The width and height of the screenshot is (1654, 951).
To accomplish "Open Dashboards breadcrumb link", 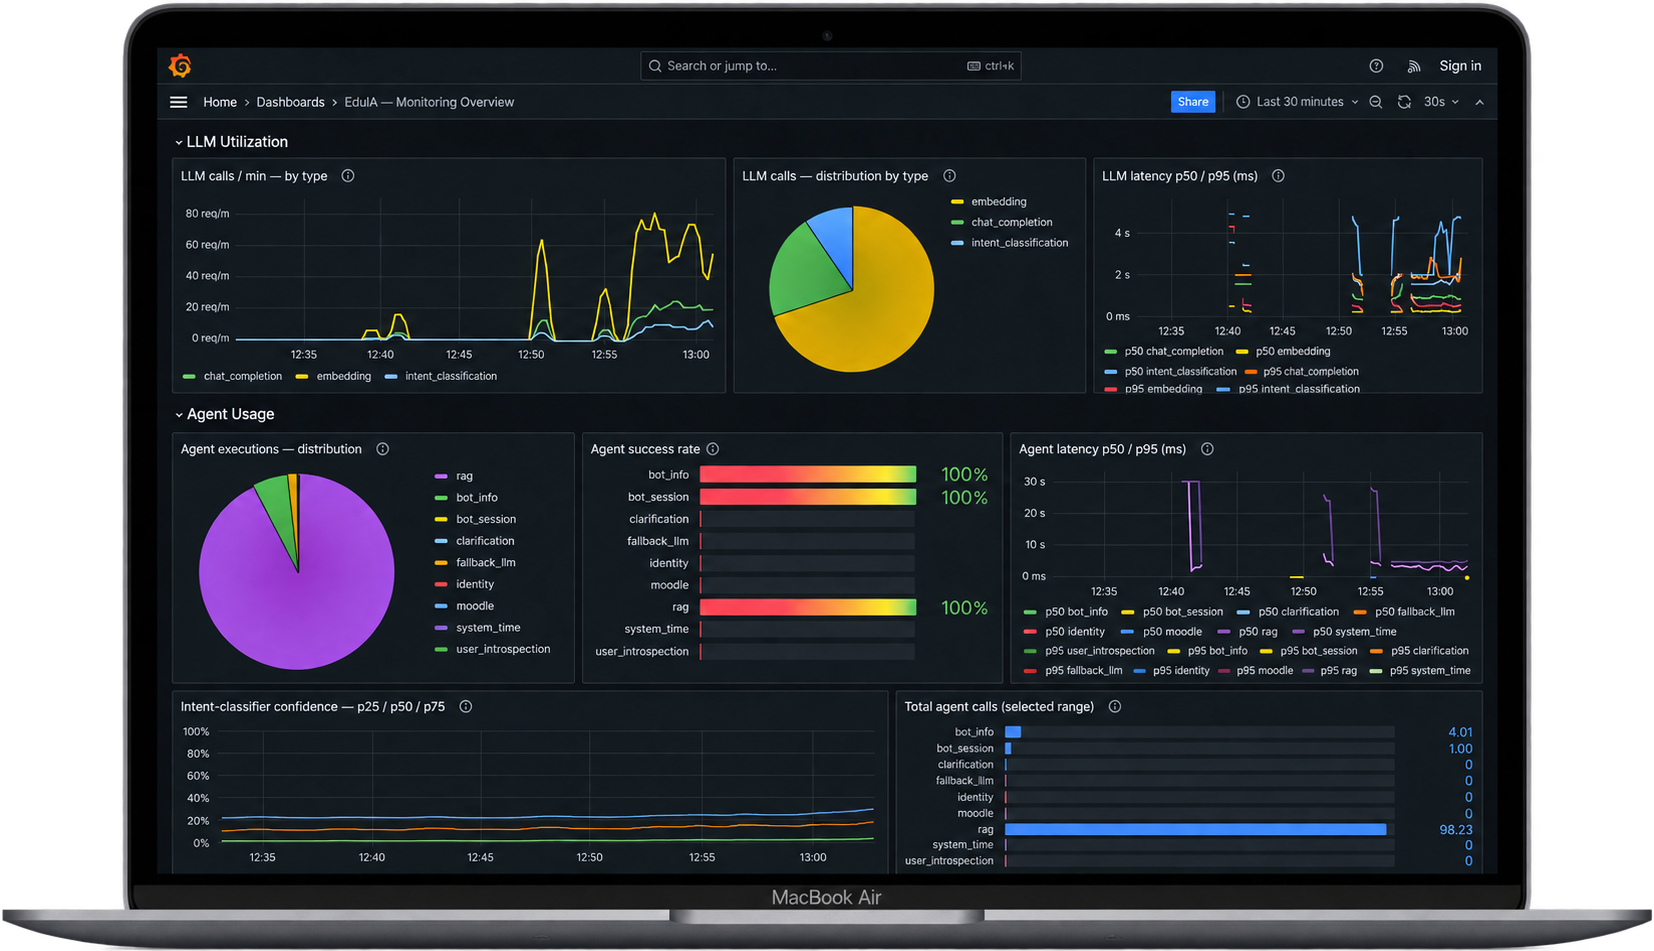I will click(x=290, y=102).
